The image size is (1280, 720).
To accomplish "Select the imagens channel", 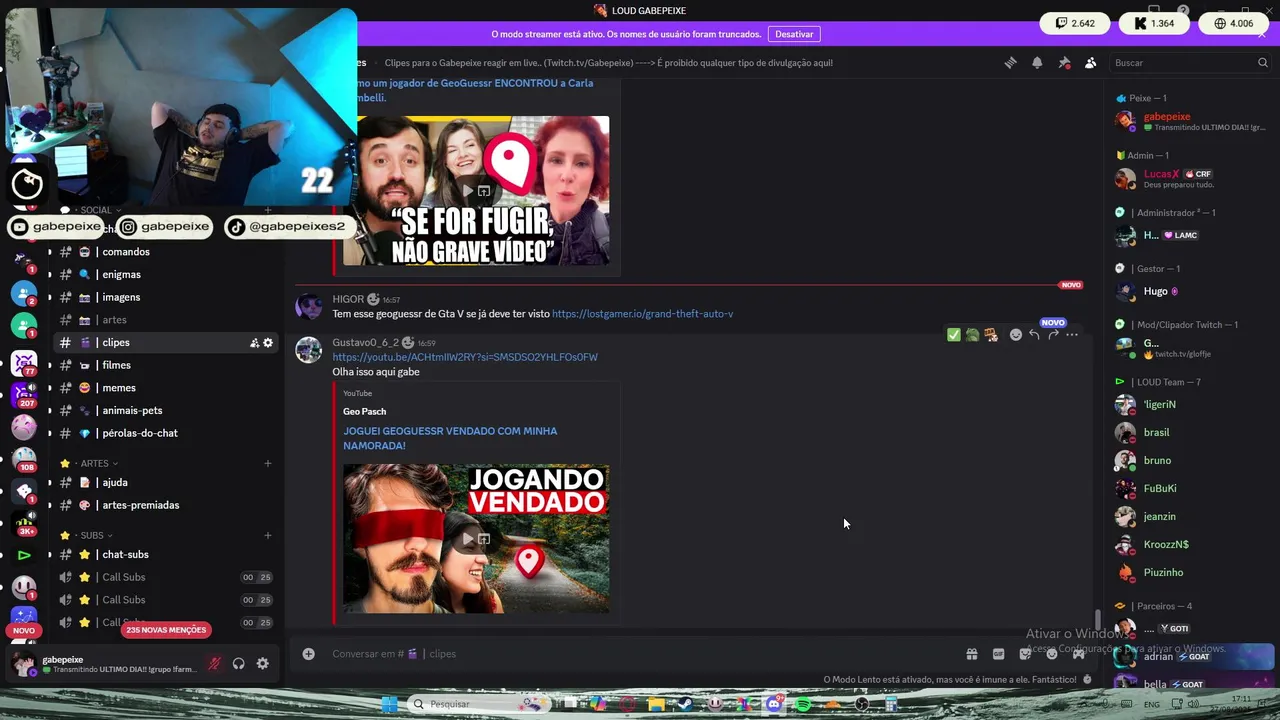I will click(165, 297).
